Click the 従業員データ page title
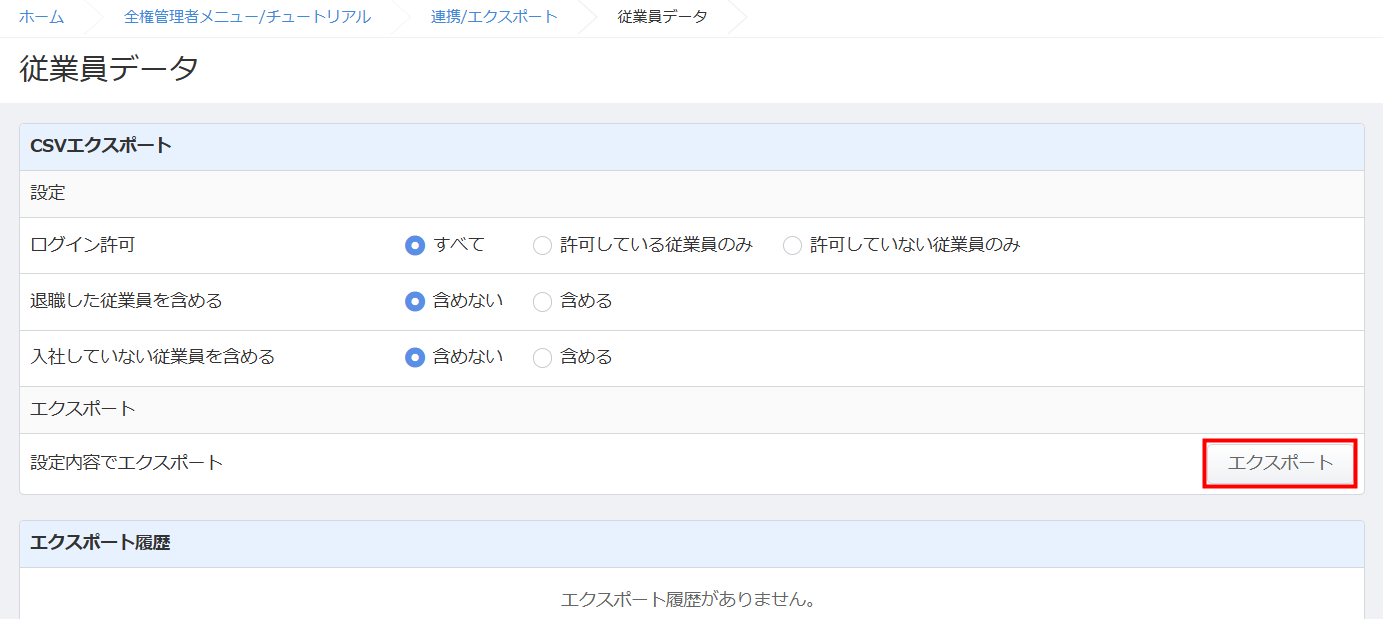Image resolution: width=1383 pixels, height=619 pixels. pyautogui.click(x=109, y=69)
